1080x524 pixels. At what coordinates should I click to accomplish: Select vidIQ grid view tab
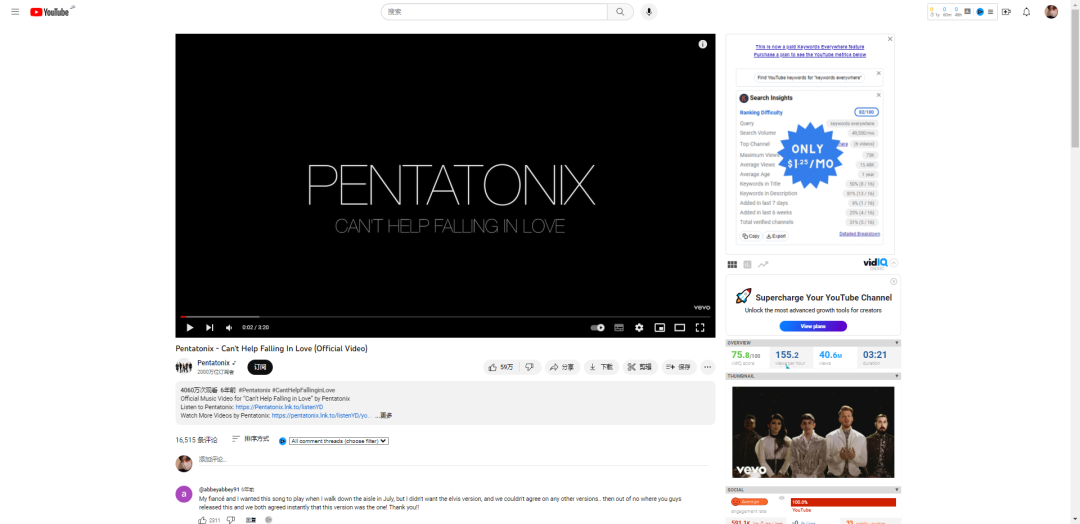(x=732, y=264)
